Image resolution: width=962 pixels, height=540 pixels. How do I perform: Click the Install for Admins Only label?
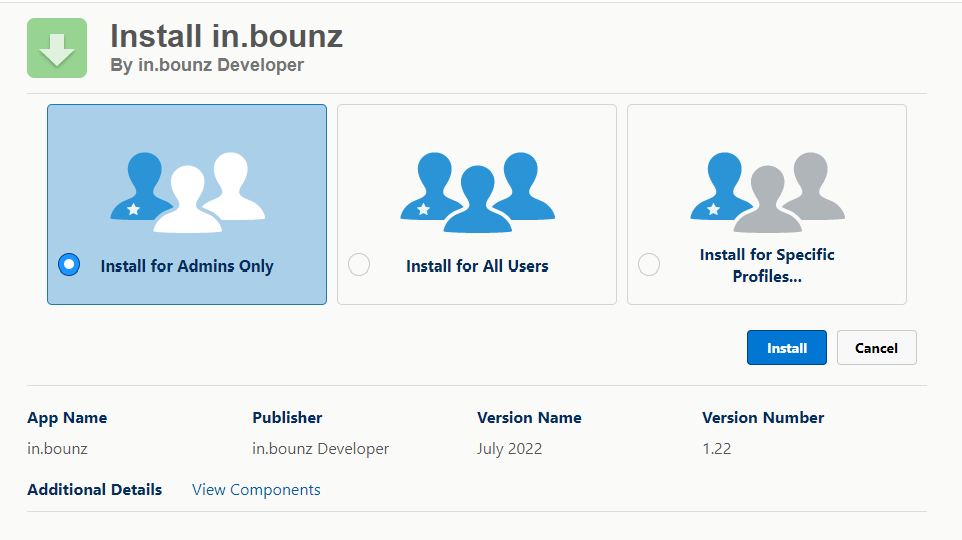[187, 266]
